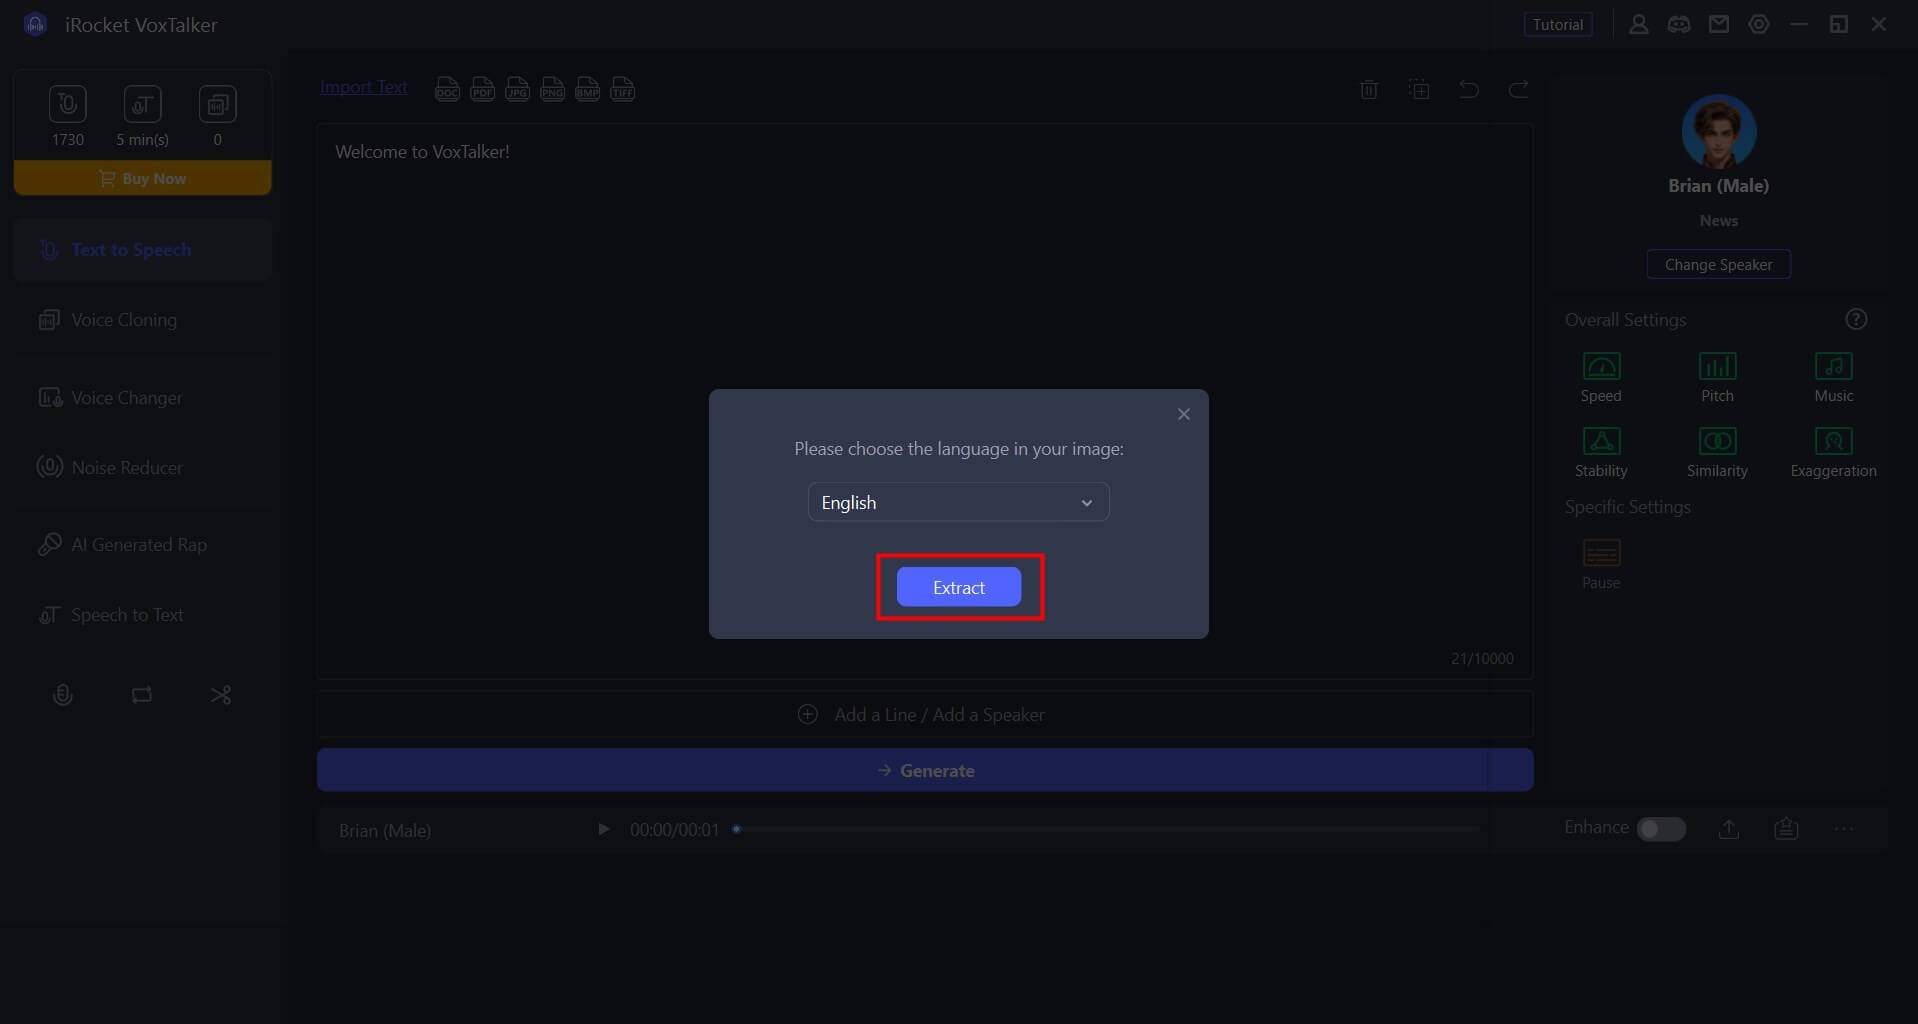Open the Exaggeration setting
The width and height of the screenshot is (1918, 1024).
[1833, 452]
